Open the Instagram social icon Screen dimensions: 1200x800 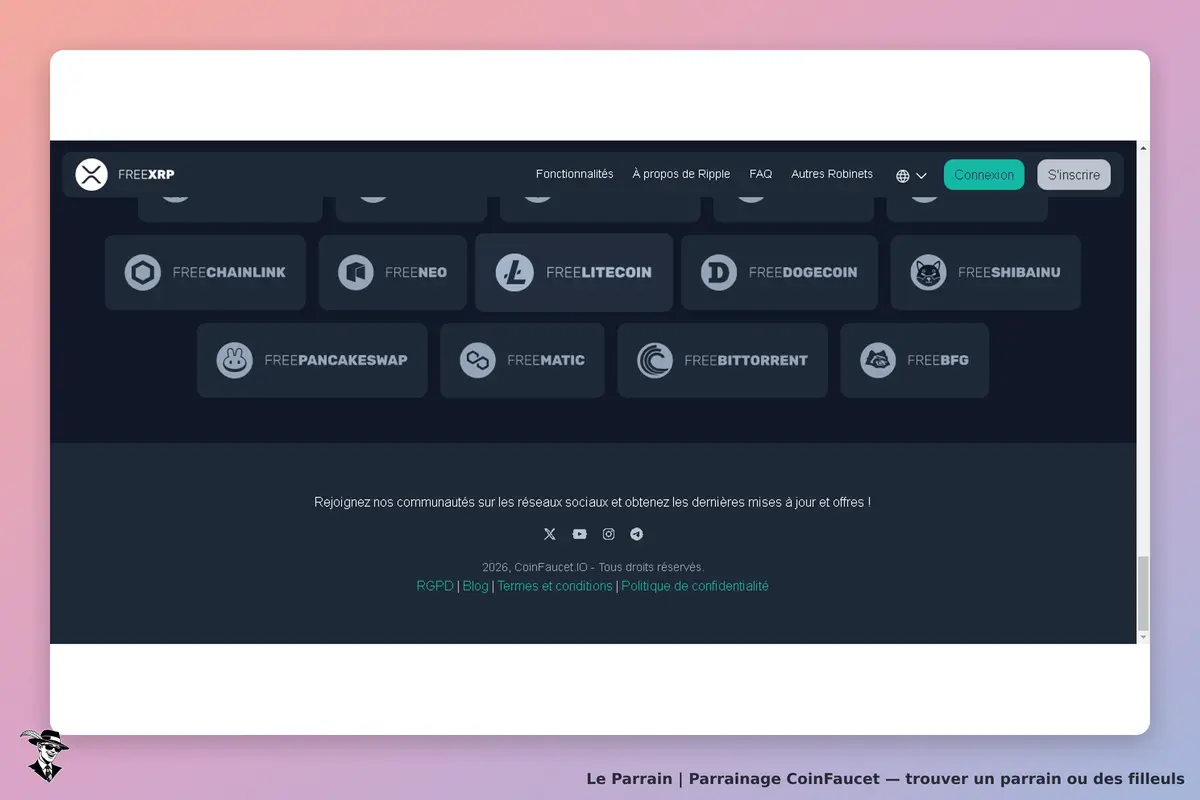[608, 534]
